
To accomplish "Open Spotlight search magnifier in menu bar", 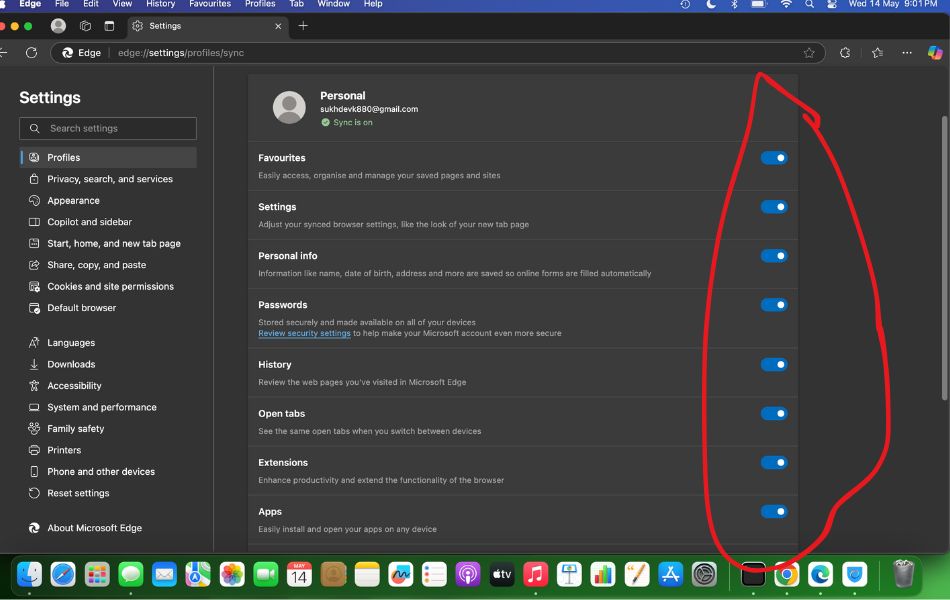I will pyautogui.click(x=809, y=4).
